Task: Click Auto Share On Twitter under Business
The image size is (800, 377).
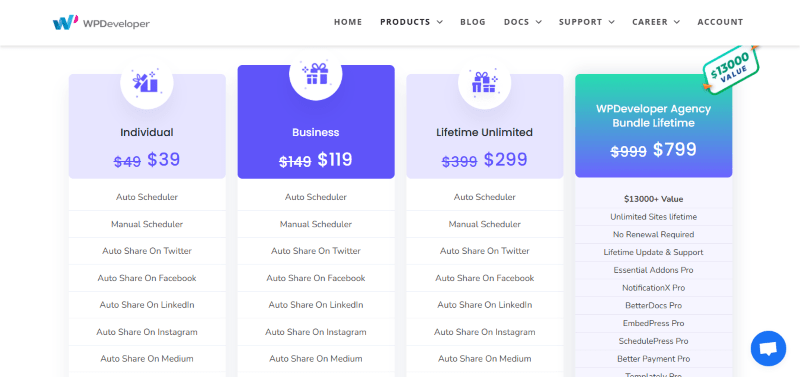Action: 316,251
